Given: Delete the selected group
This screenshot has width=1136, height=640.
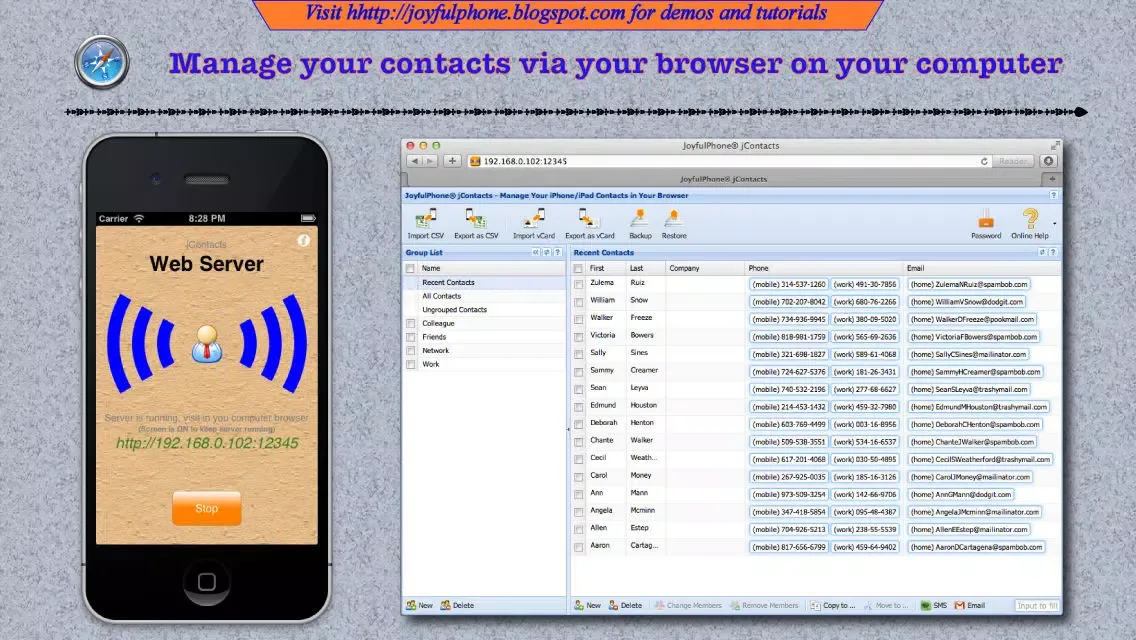Looking at the screenshot, I should [457, 605].
